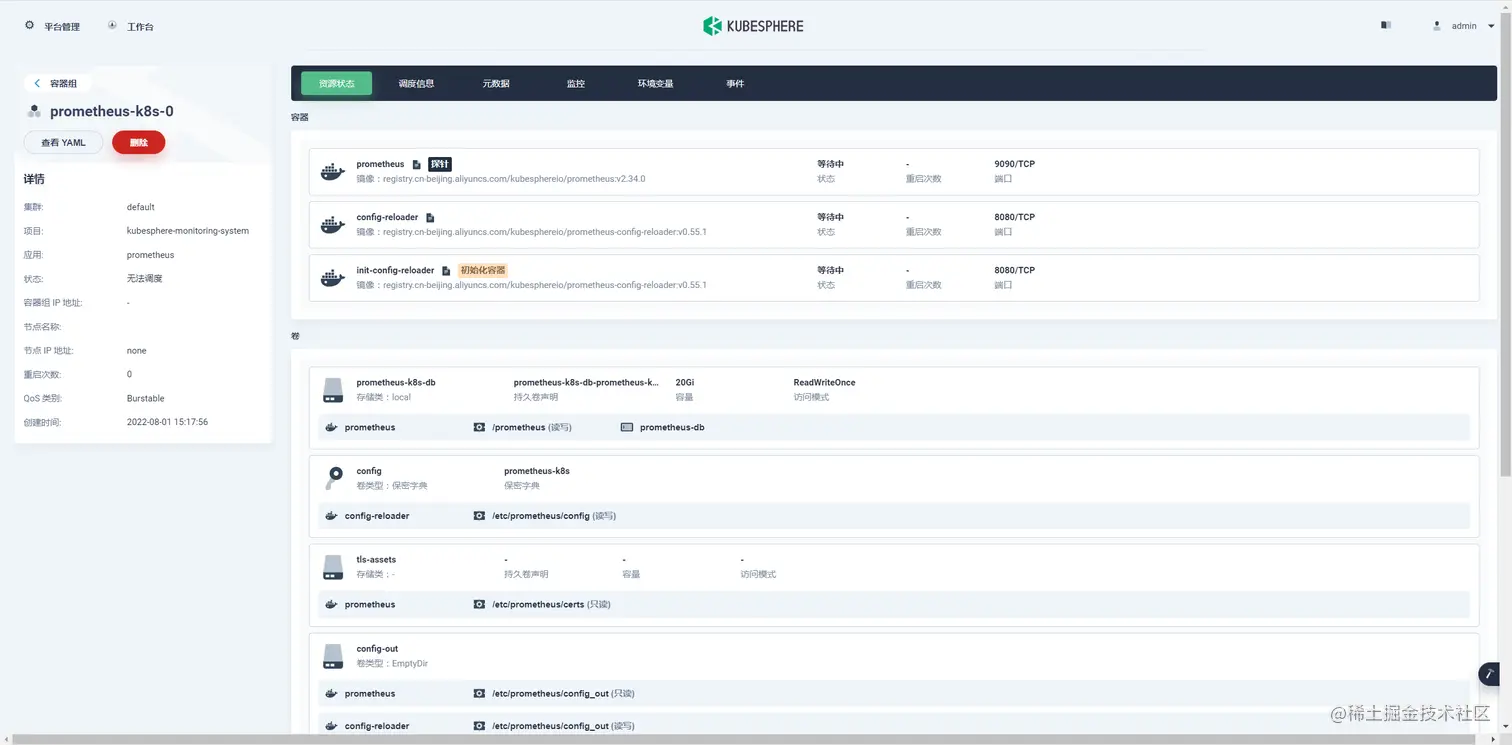The height and width of the screenshot is (745, 1512).
Task: Open the 元数据 tab
Action: pyautogui.click(x=496, y=84)
